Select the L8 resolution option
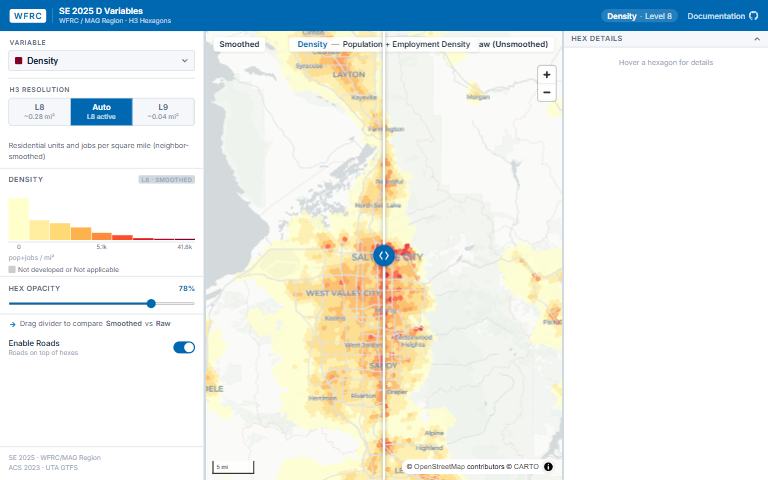768x480 pixels. pos(40,112)
